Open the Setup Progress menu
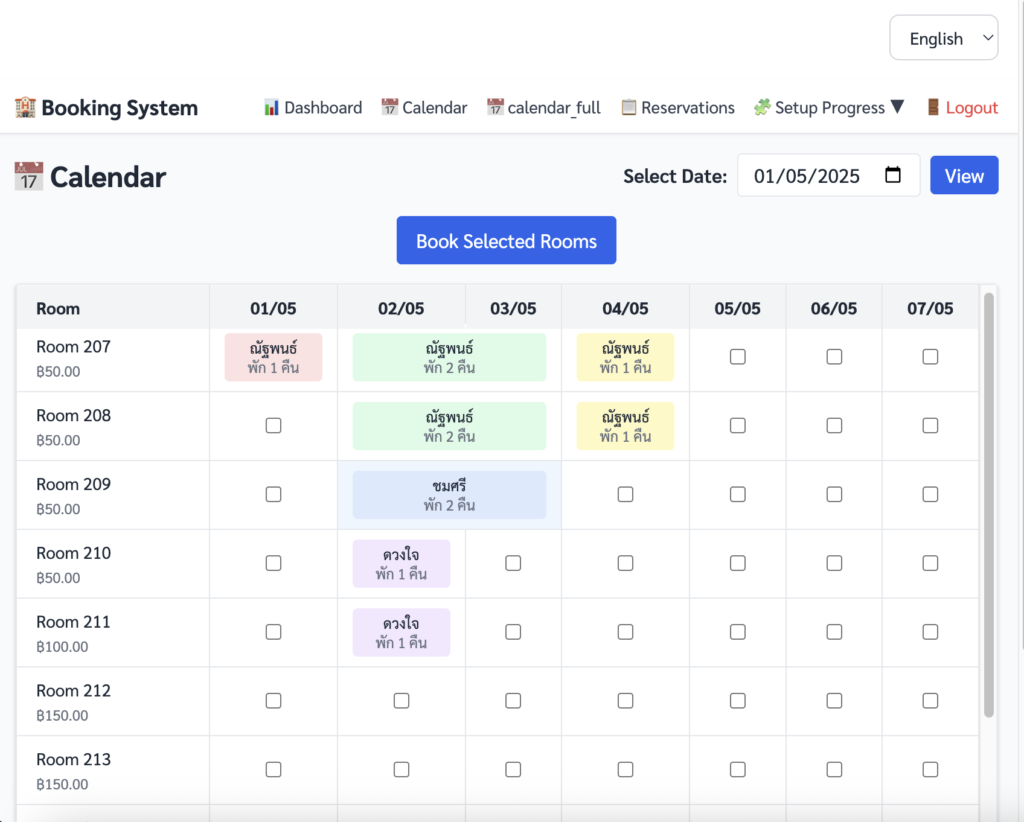This screenshot has height=822, width=1024. (x=829, y=108)
